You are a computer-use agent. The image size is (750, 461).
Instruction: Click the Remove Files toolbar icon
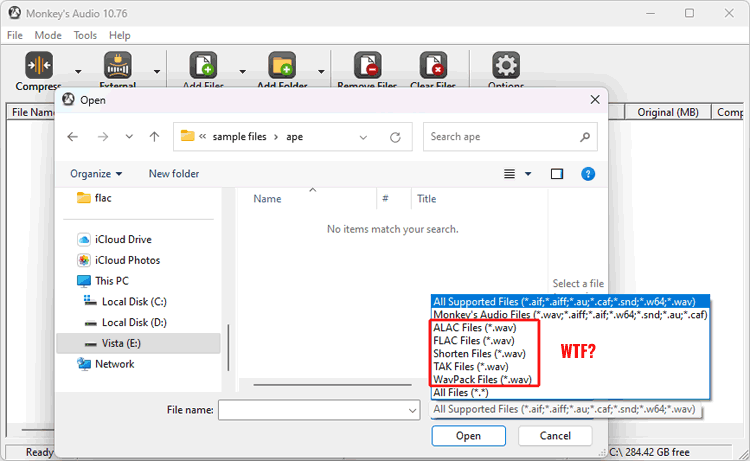367,65
